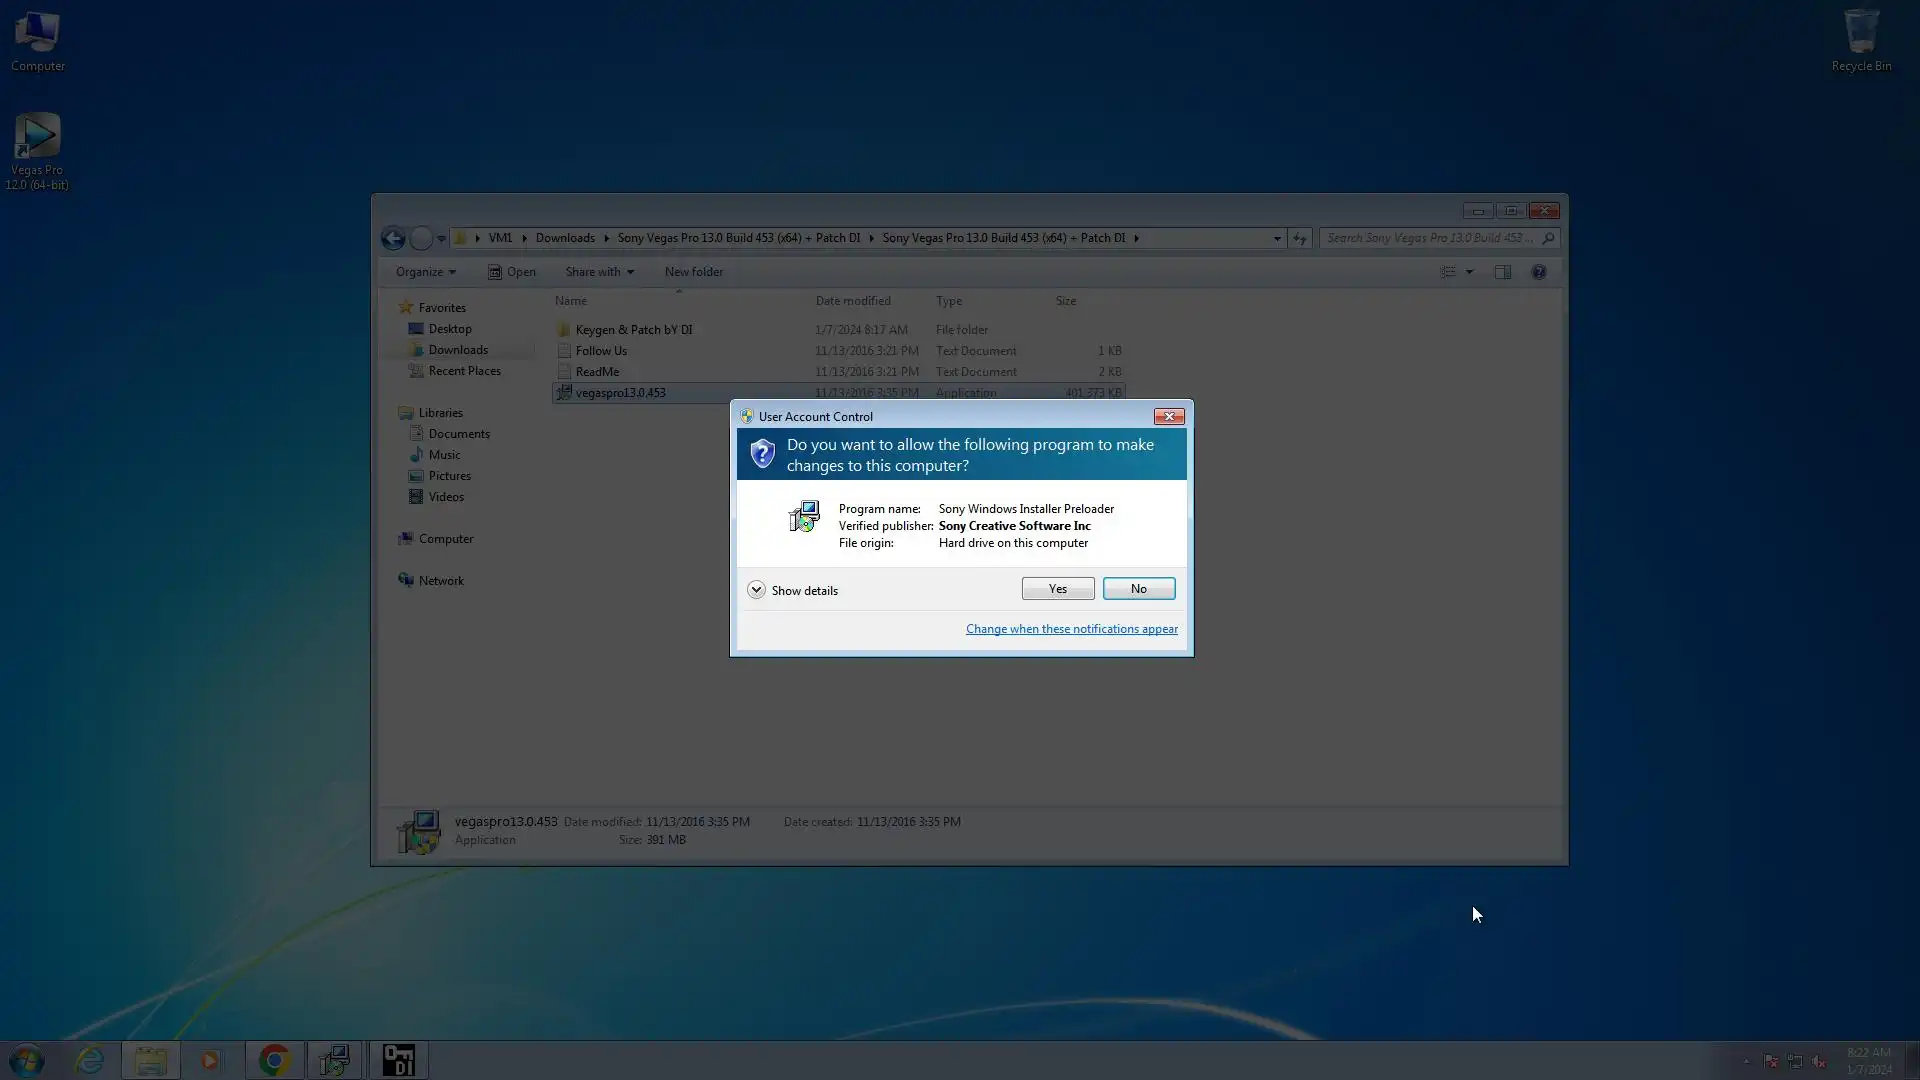
Task: Expand Show details chevron in UAC dialog
Action: (756, 590)
